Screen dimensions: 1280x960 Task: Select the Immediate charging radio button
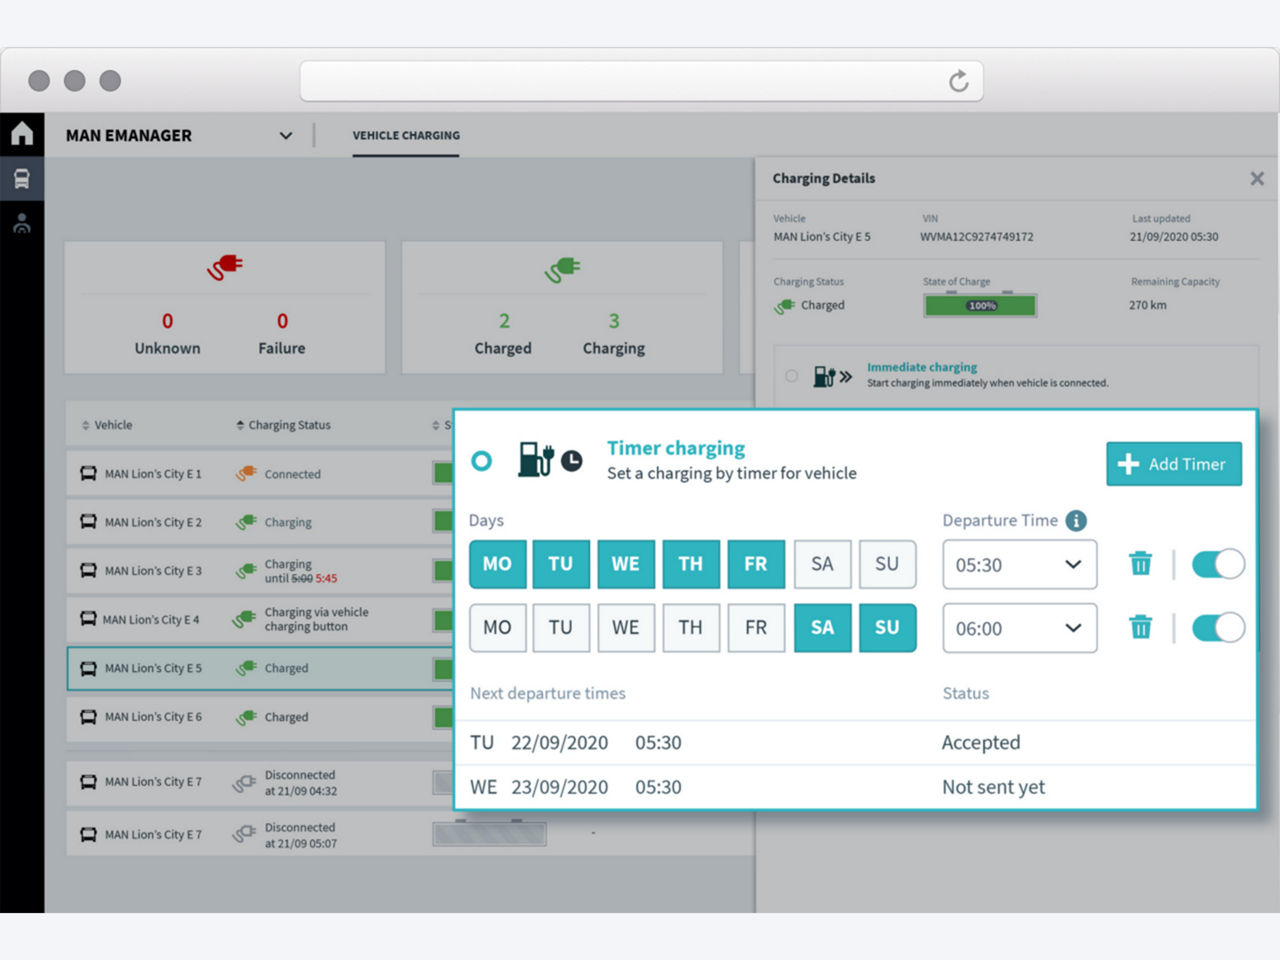coord(791,376)
